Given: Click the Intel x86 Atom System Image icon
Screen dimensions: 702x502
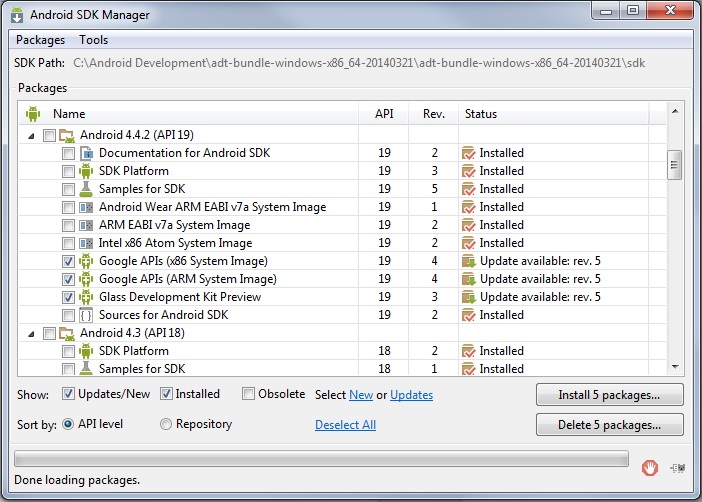Looking at the screenshot, I should click(86, 243).
